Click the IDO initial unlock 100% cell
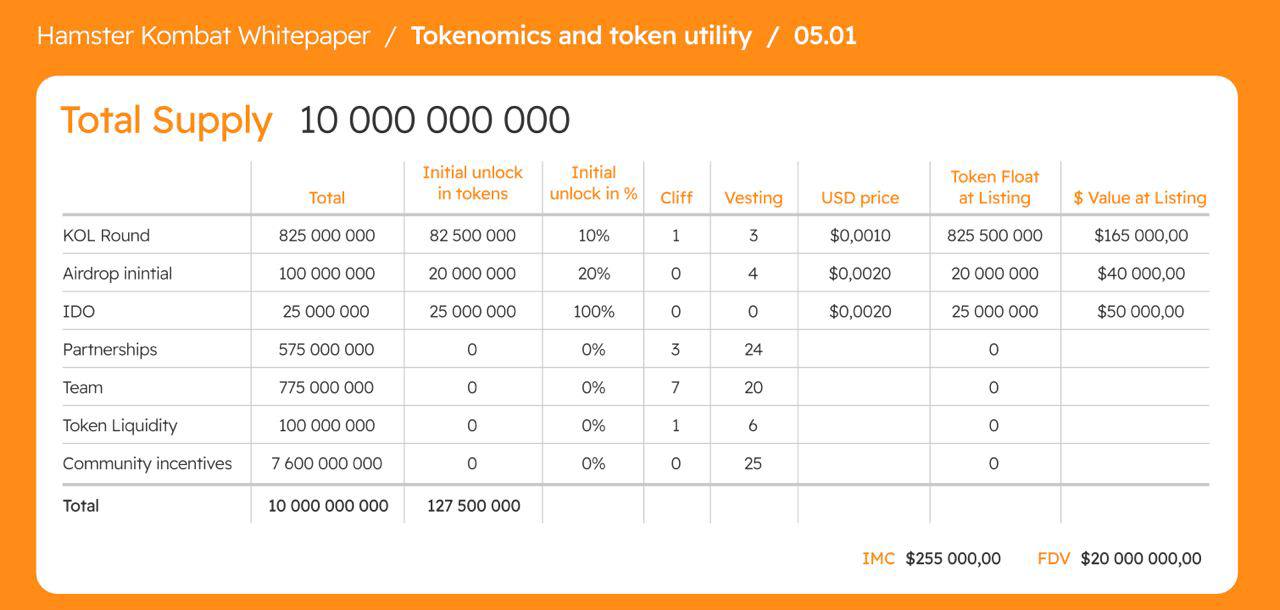Viewport: 1280px width, 610px height. coord(593,312)
